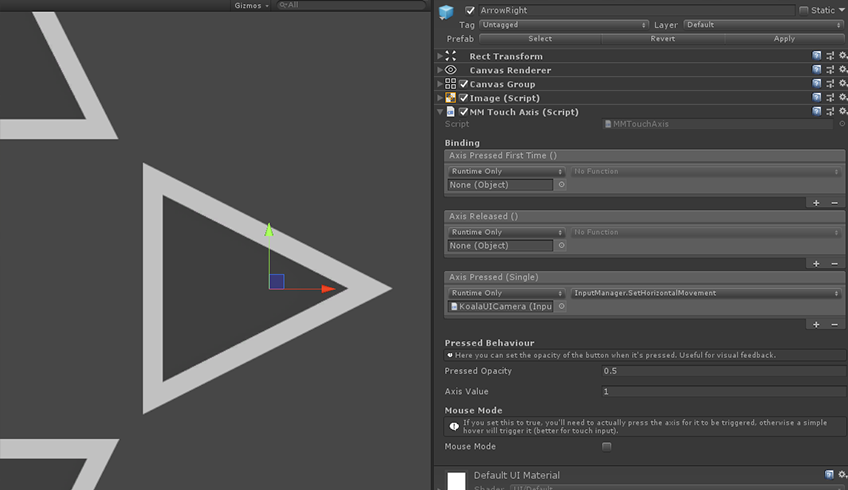Toggle the Static checkbox
This screenshot has width=848, height=490.
point(804,10)
